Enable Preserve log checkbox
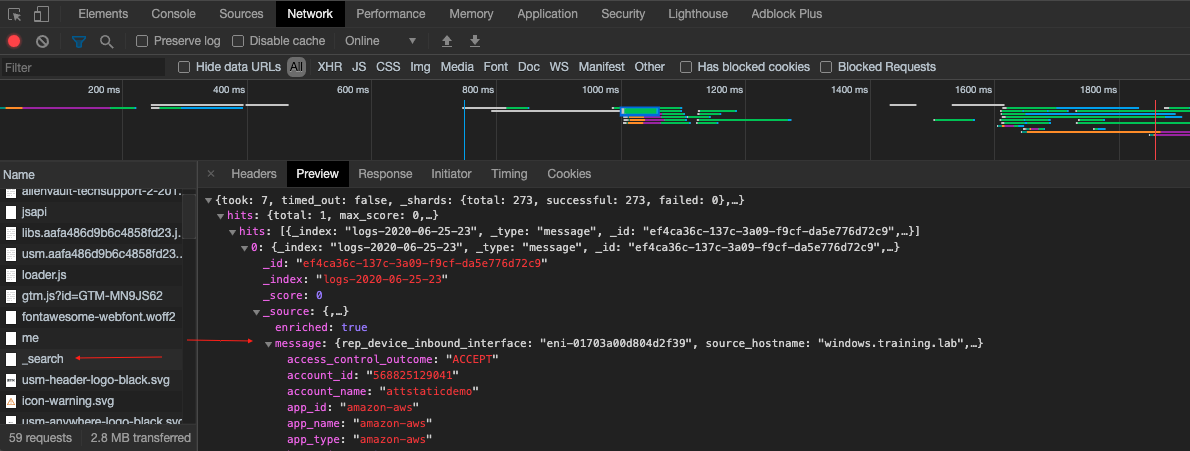 [142, 41]
